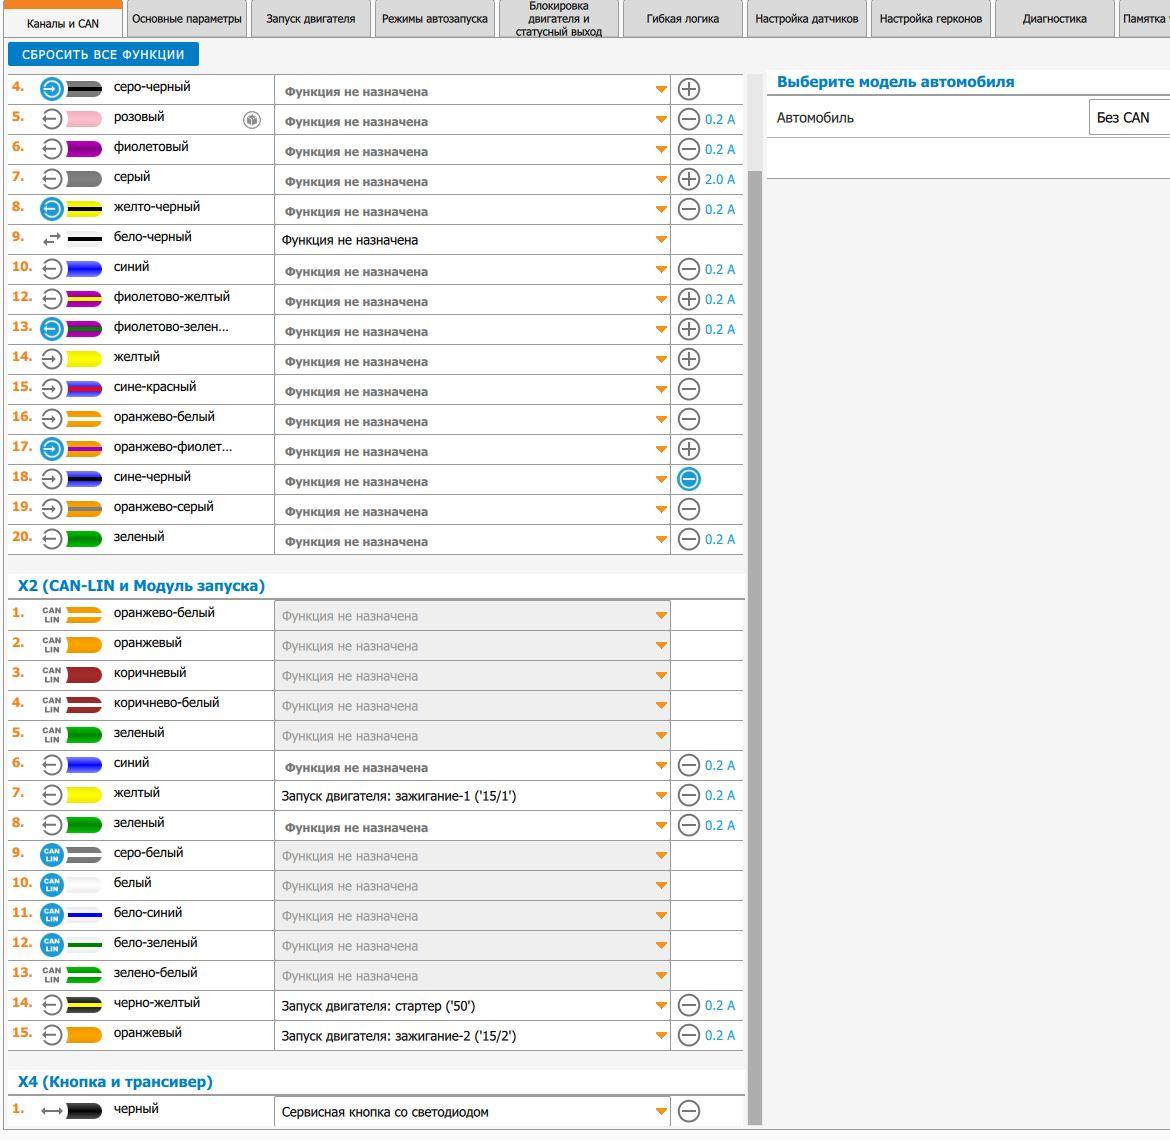Click CAN LIN icon of зелено-белый wire
Screen dimensions: 1170x1140
coord(51,975)
